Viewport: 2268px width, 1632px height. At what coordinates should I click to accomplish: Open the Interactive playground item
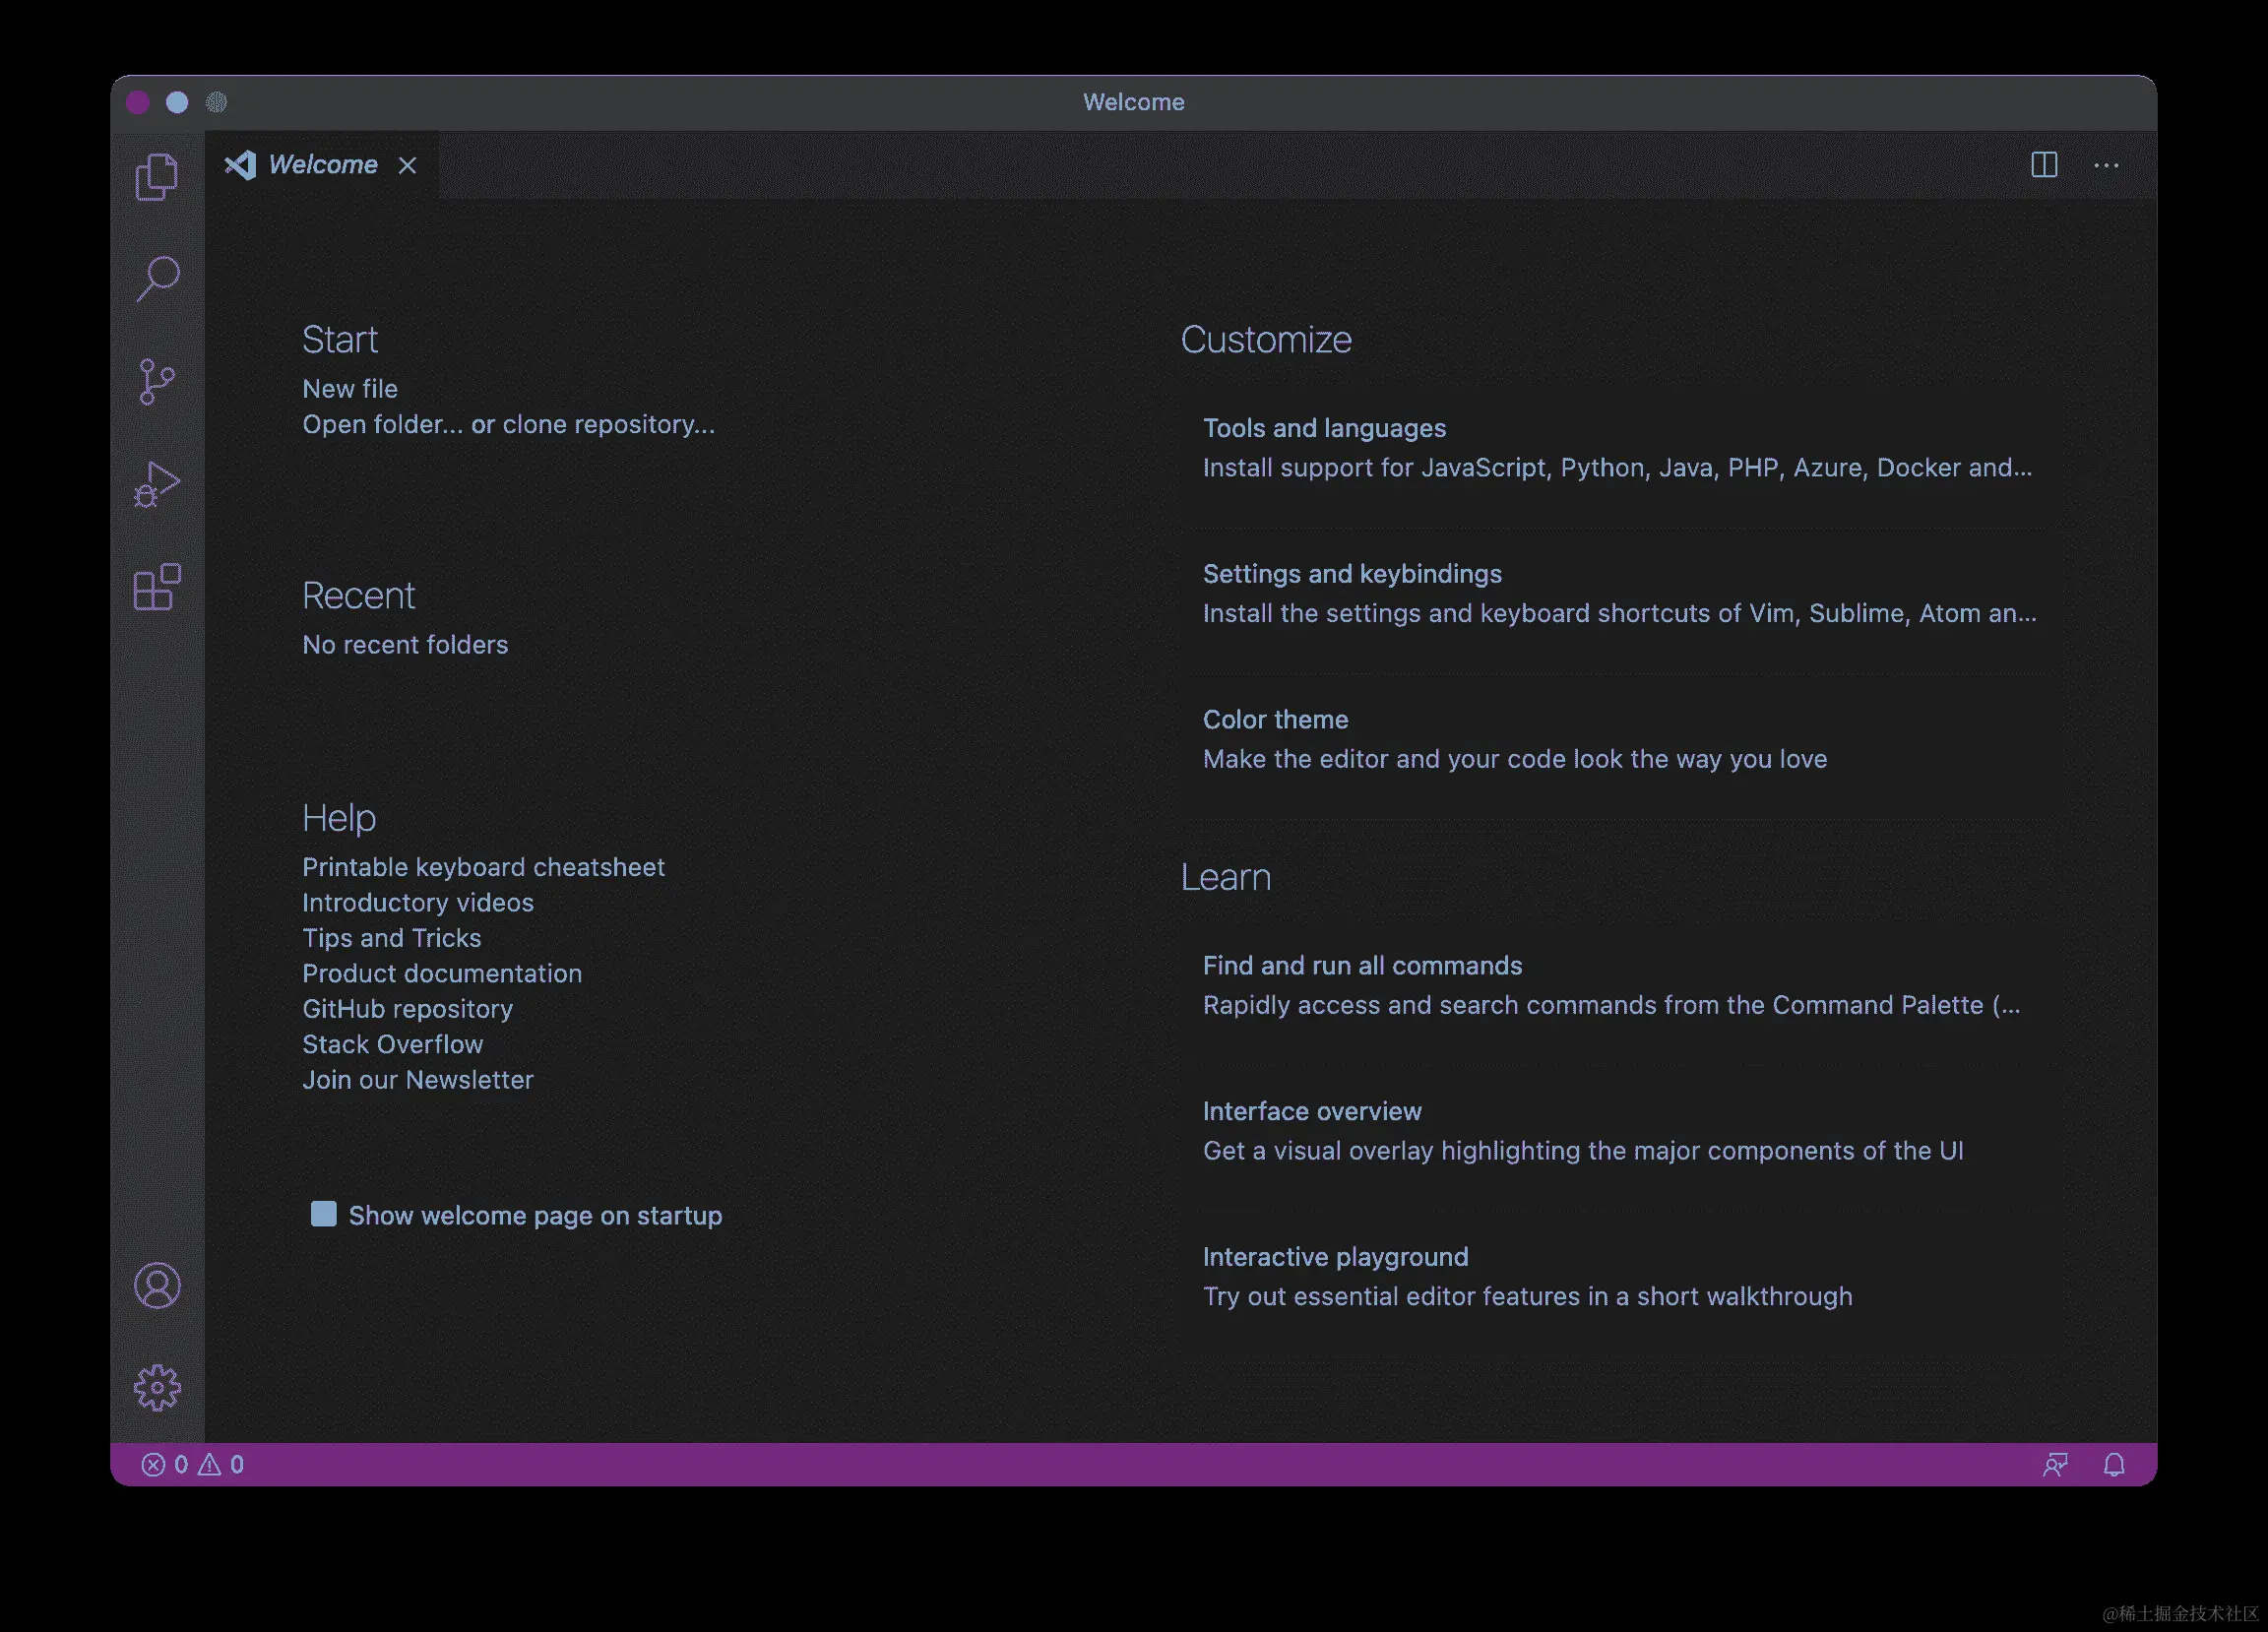click(1335, 1257)
